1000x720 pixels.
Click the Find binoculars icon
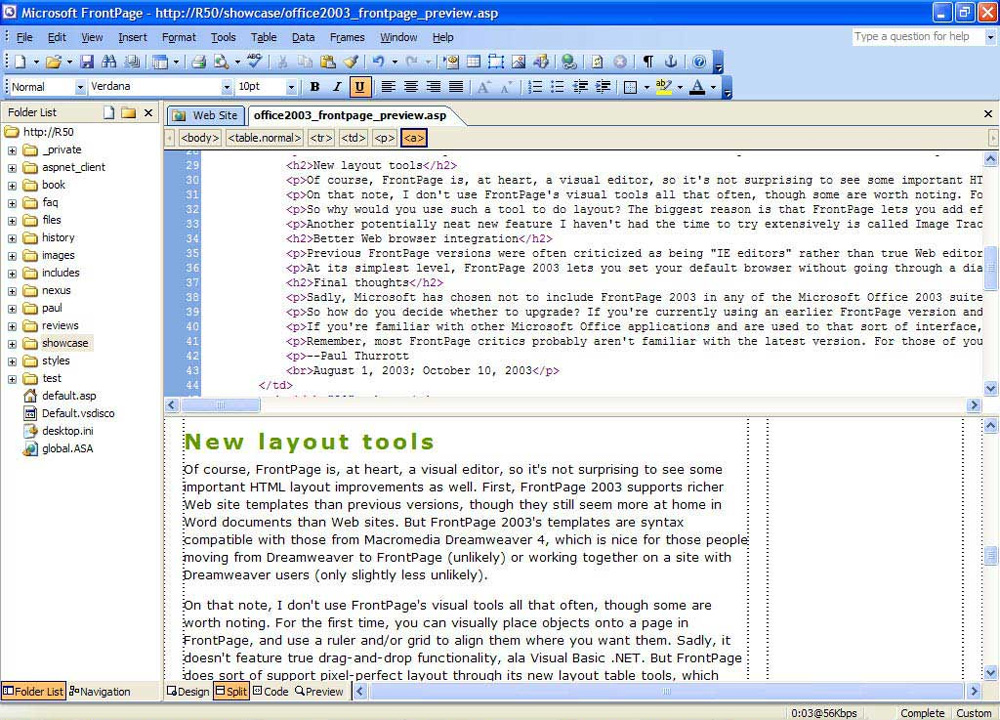pyautogui.click(x=109, y=62)
